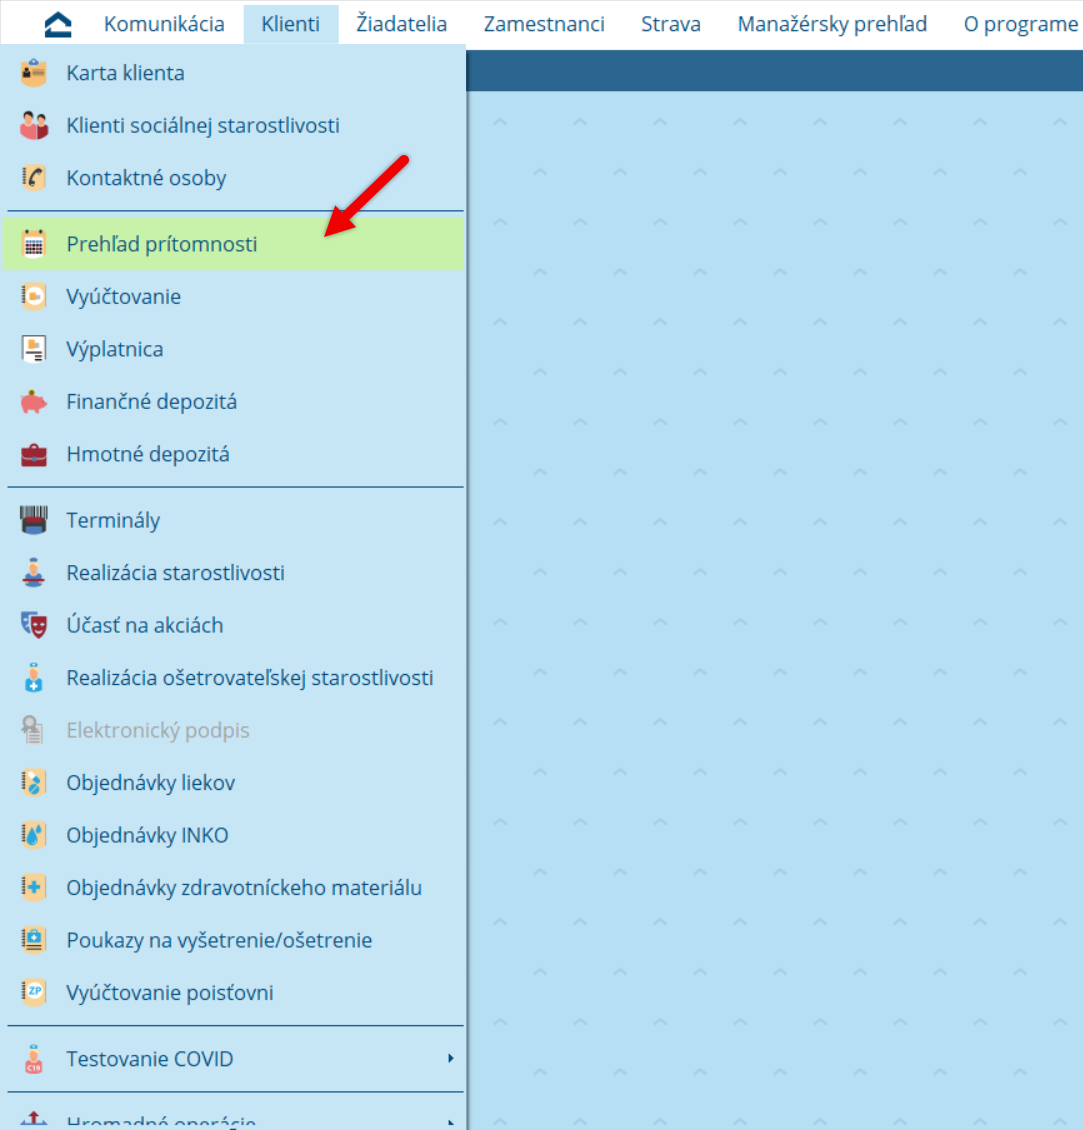The image size is (1083, 1130).
Task: Click the Objednávky zdravotníckeho materiálu cross icon
Action: [x=34, y=888]
